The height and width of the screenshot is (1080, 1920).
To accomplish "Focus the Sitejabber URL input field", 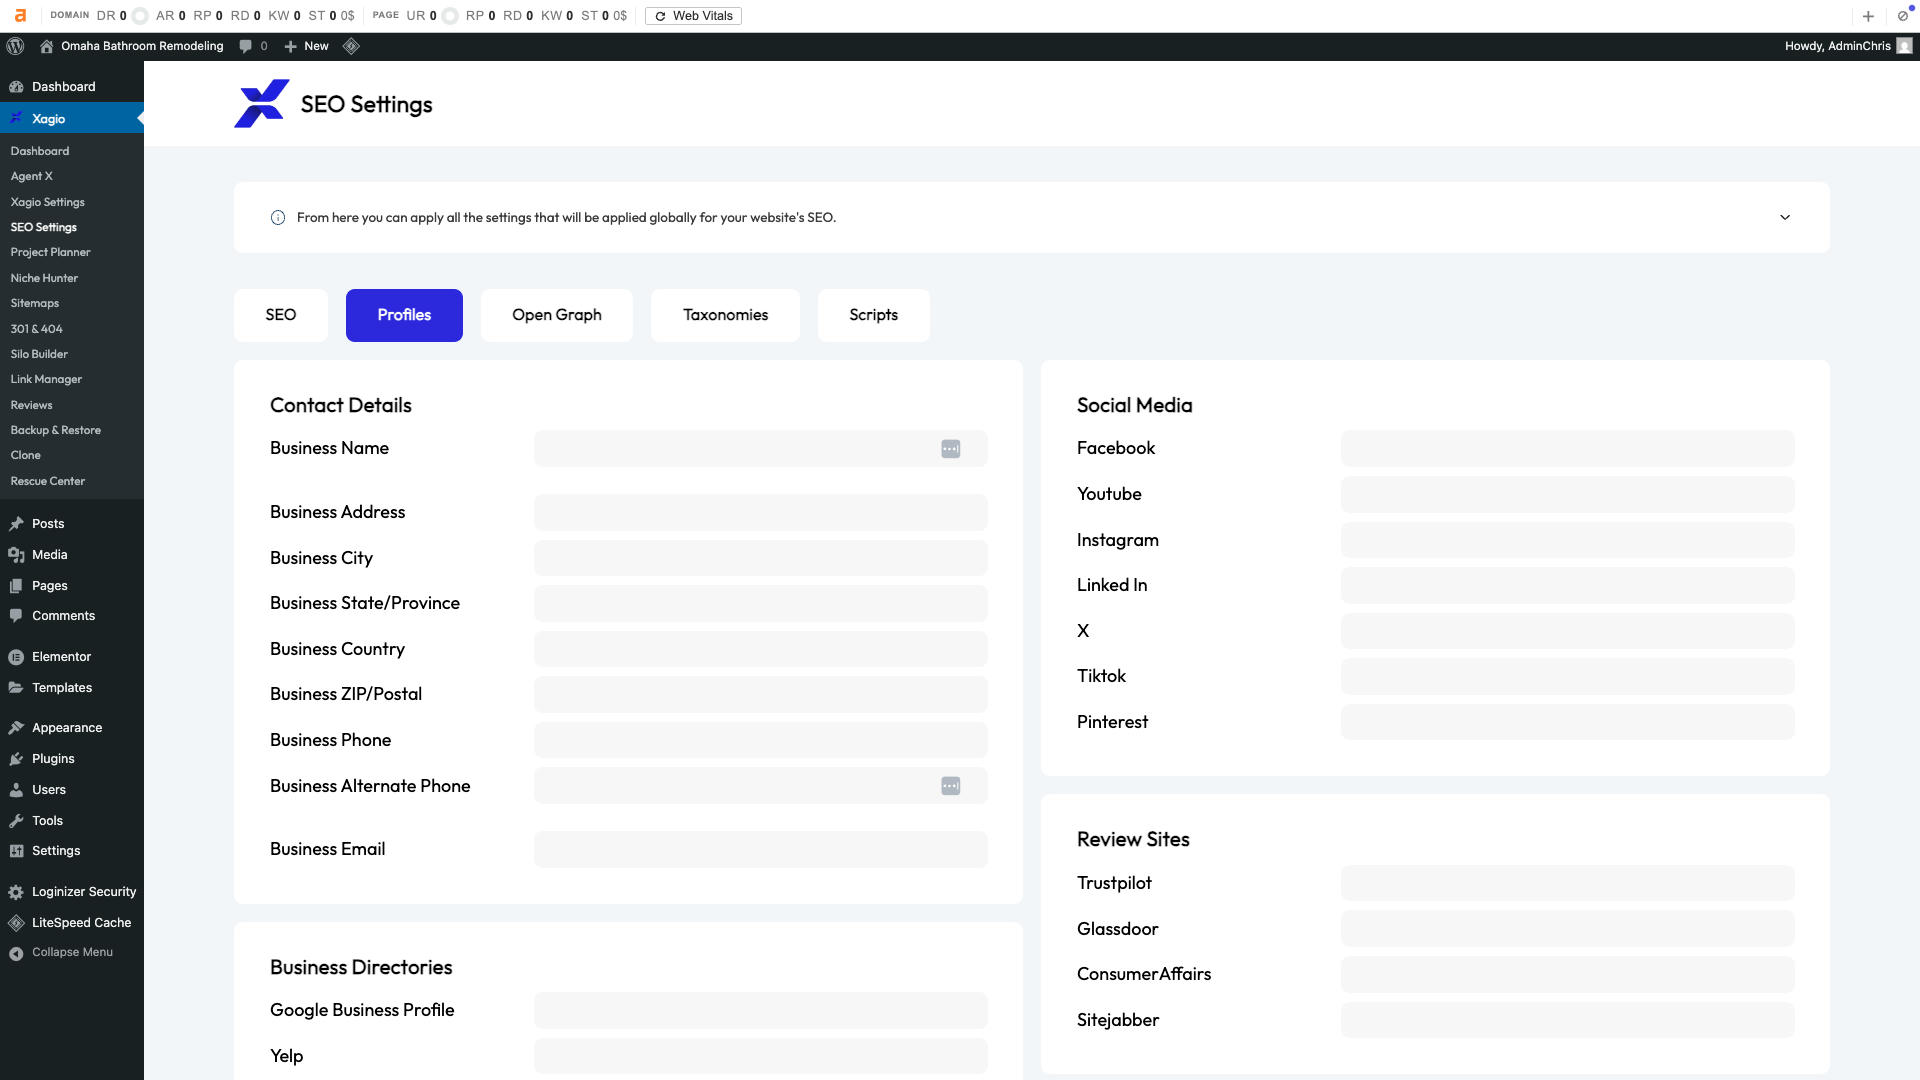I will (x=1567, y=1020).
